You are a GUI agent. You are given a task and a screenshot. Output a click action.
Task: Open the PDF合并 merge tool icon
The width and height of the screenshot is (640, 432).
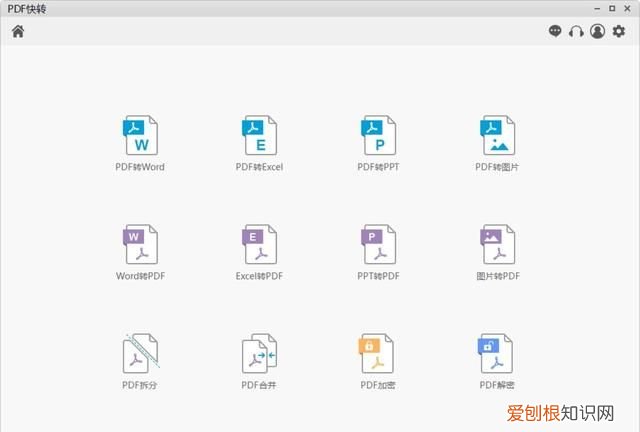click(x=260, y=353)
